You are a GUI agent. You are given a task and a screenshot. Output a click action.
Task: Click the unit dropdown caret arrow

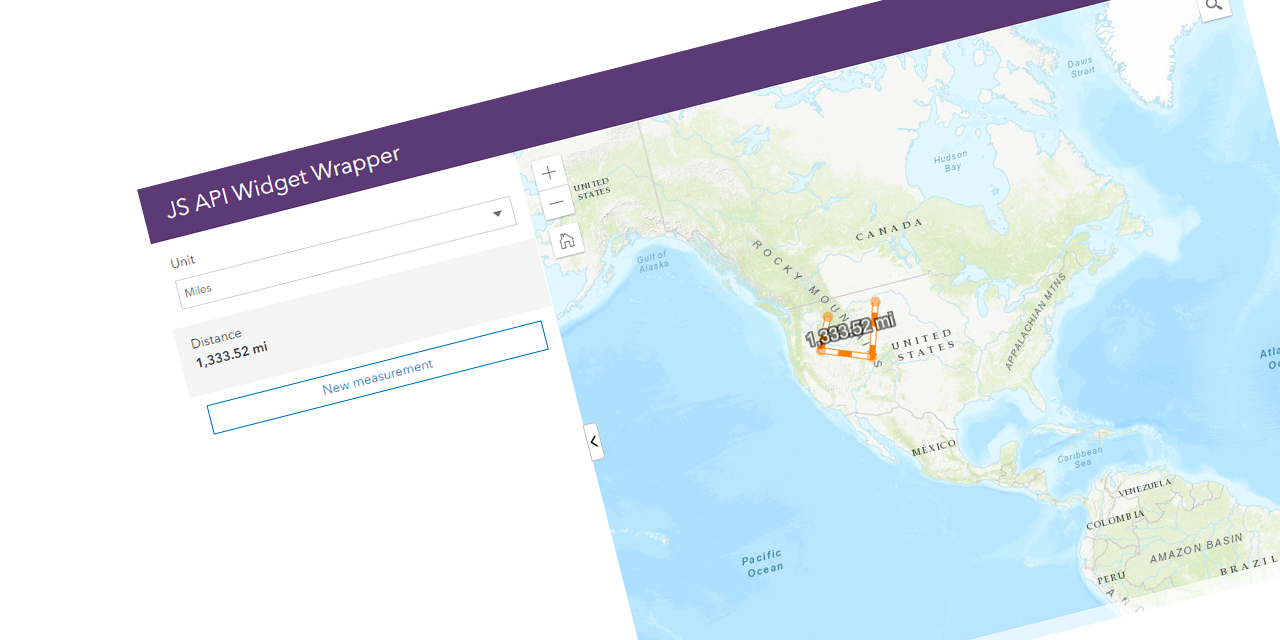pyautogui.click(x=497, y=214)
